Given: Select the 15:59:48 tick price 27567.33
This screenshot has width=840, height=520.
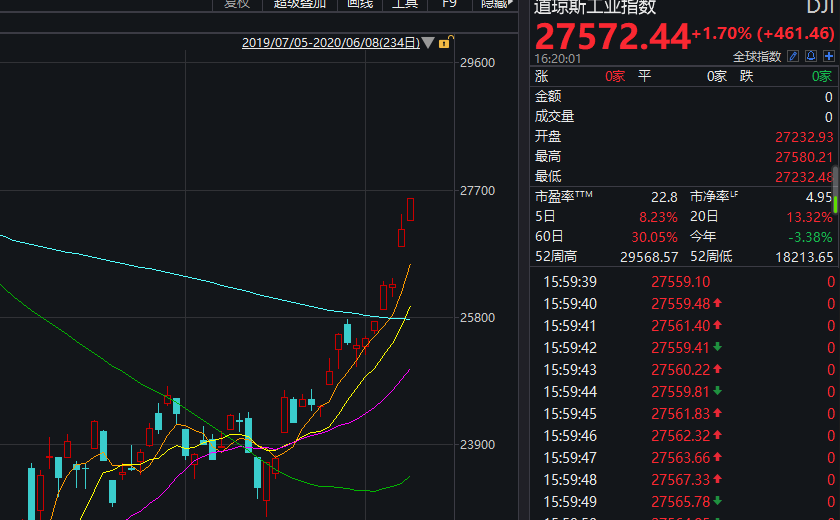Looking at the screenshot, I should [680, 479].
